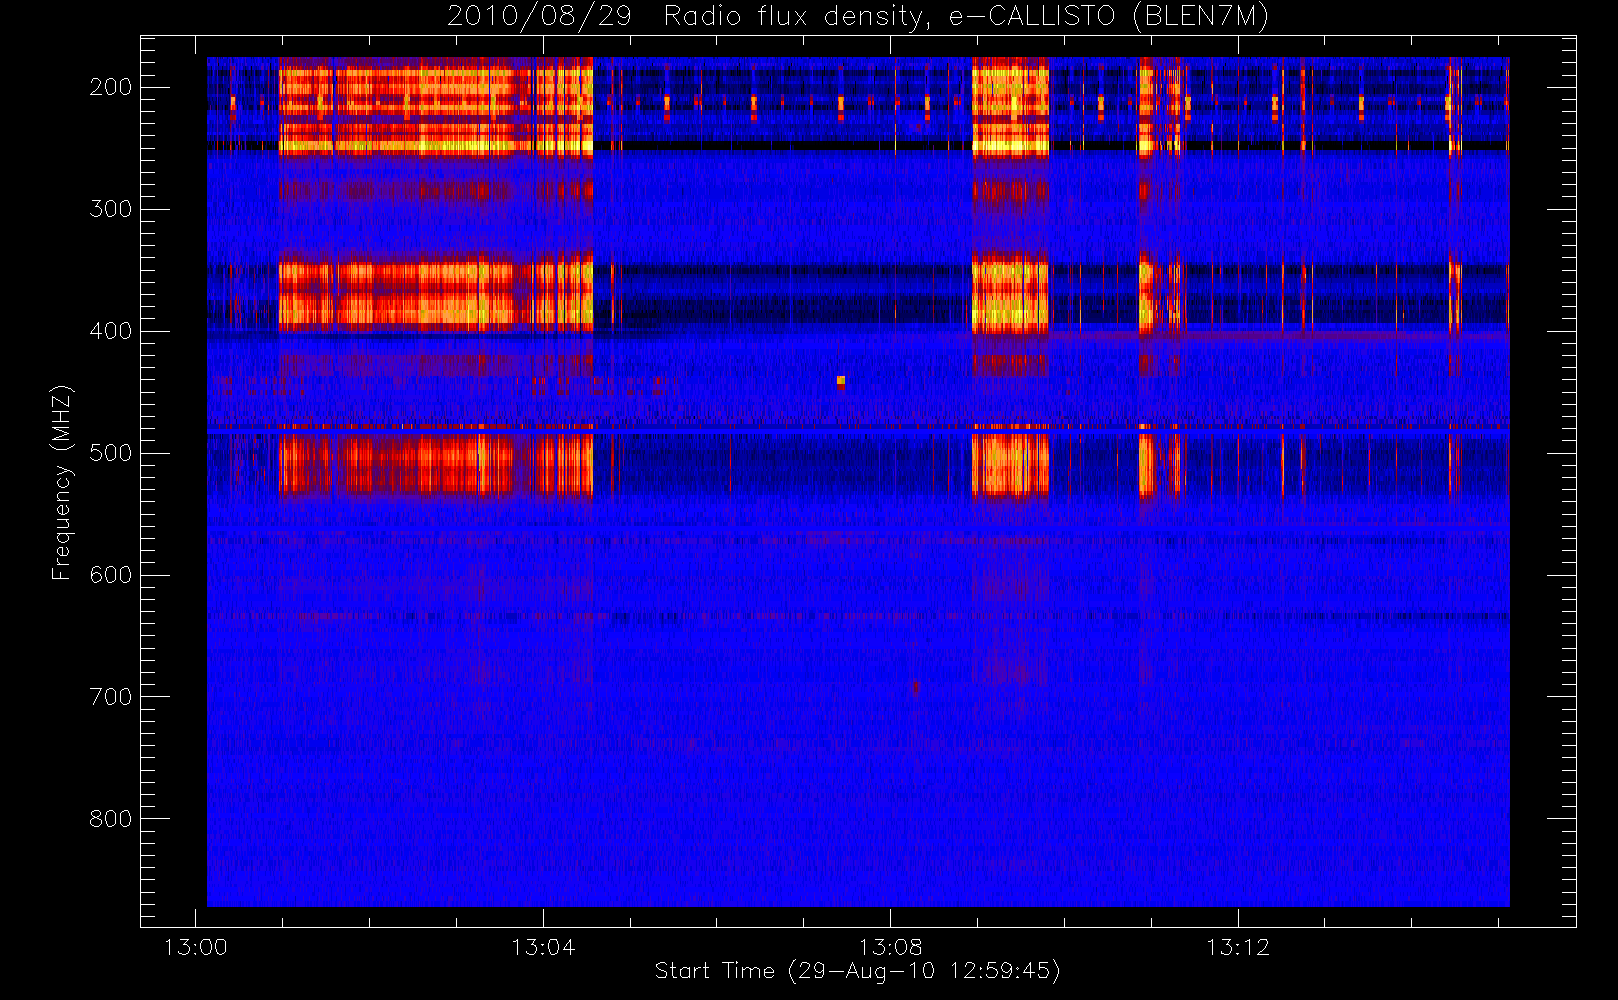1618x1000 pixels.
Task: Click the 'Start Time (29-Aug-10 12:59:45)' label
Action: pos(857,971)
